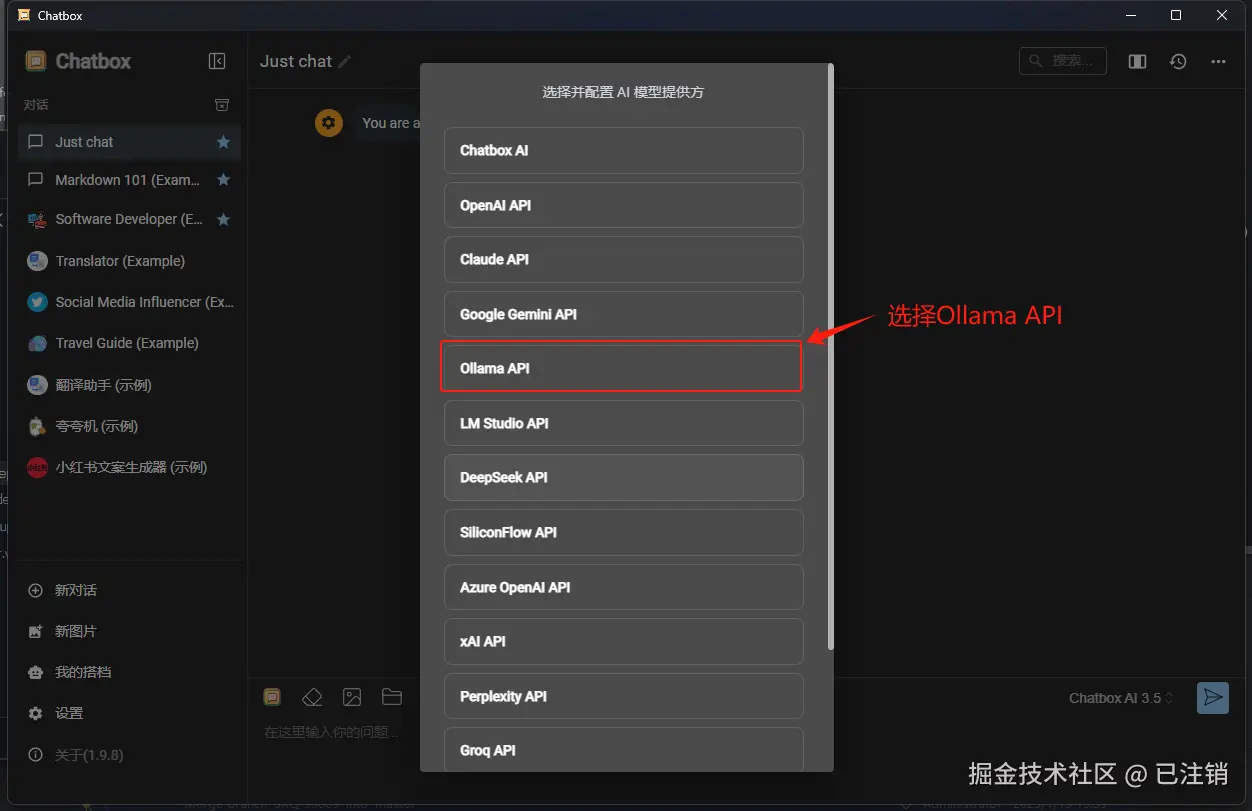This screenshot has height=811, width=1252.
Task: Select Claude API provider
Action: tap(623, 259)
